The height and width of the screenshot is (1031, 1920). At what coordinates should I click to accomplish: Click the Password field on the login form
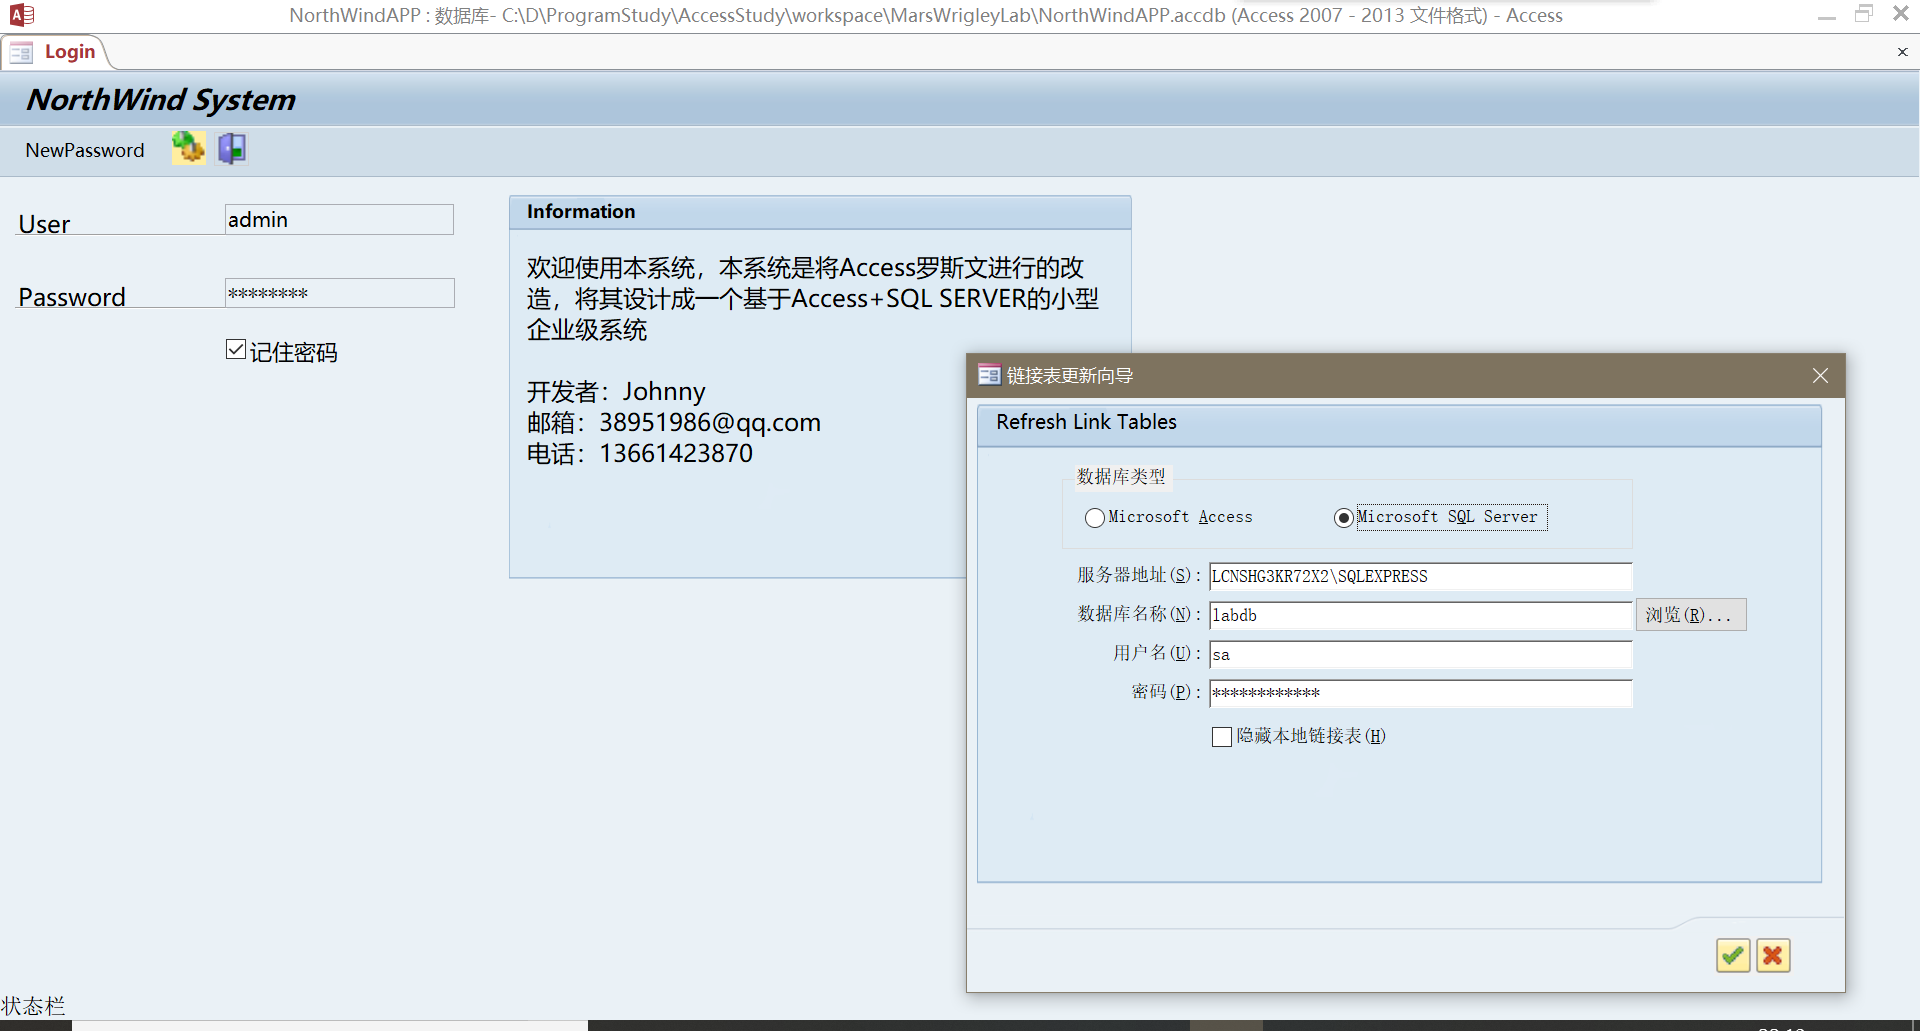(339, 293)
